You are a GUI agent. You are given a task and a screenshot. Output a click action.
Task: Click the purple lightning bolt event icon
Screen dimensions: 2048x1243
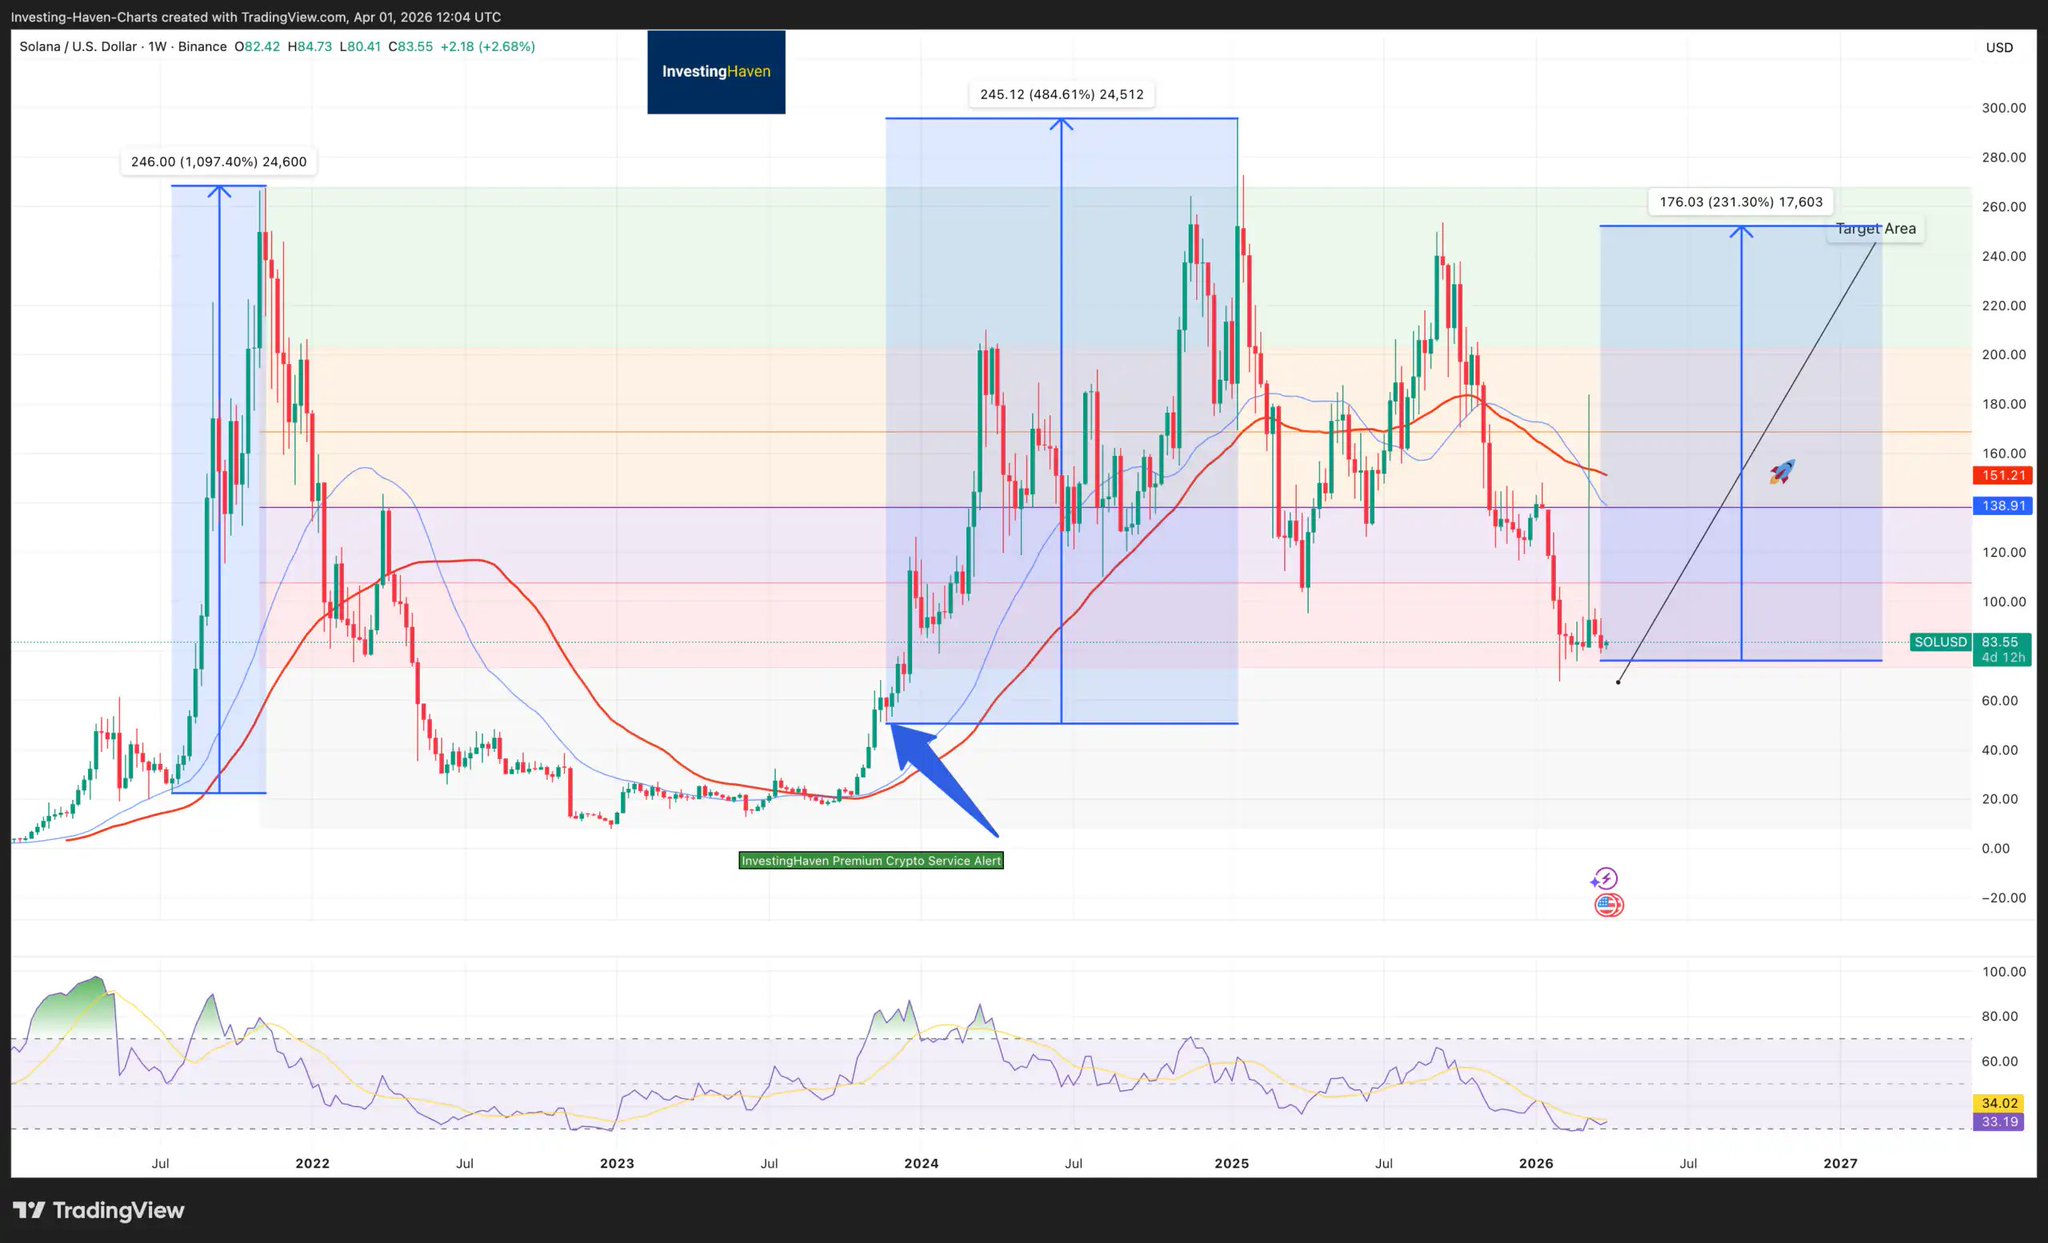coord(1604,879)
